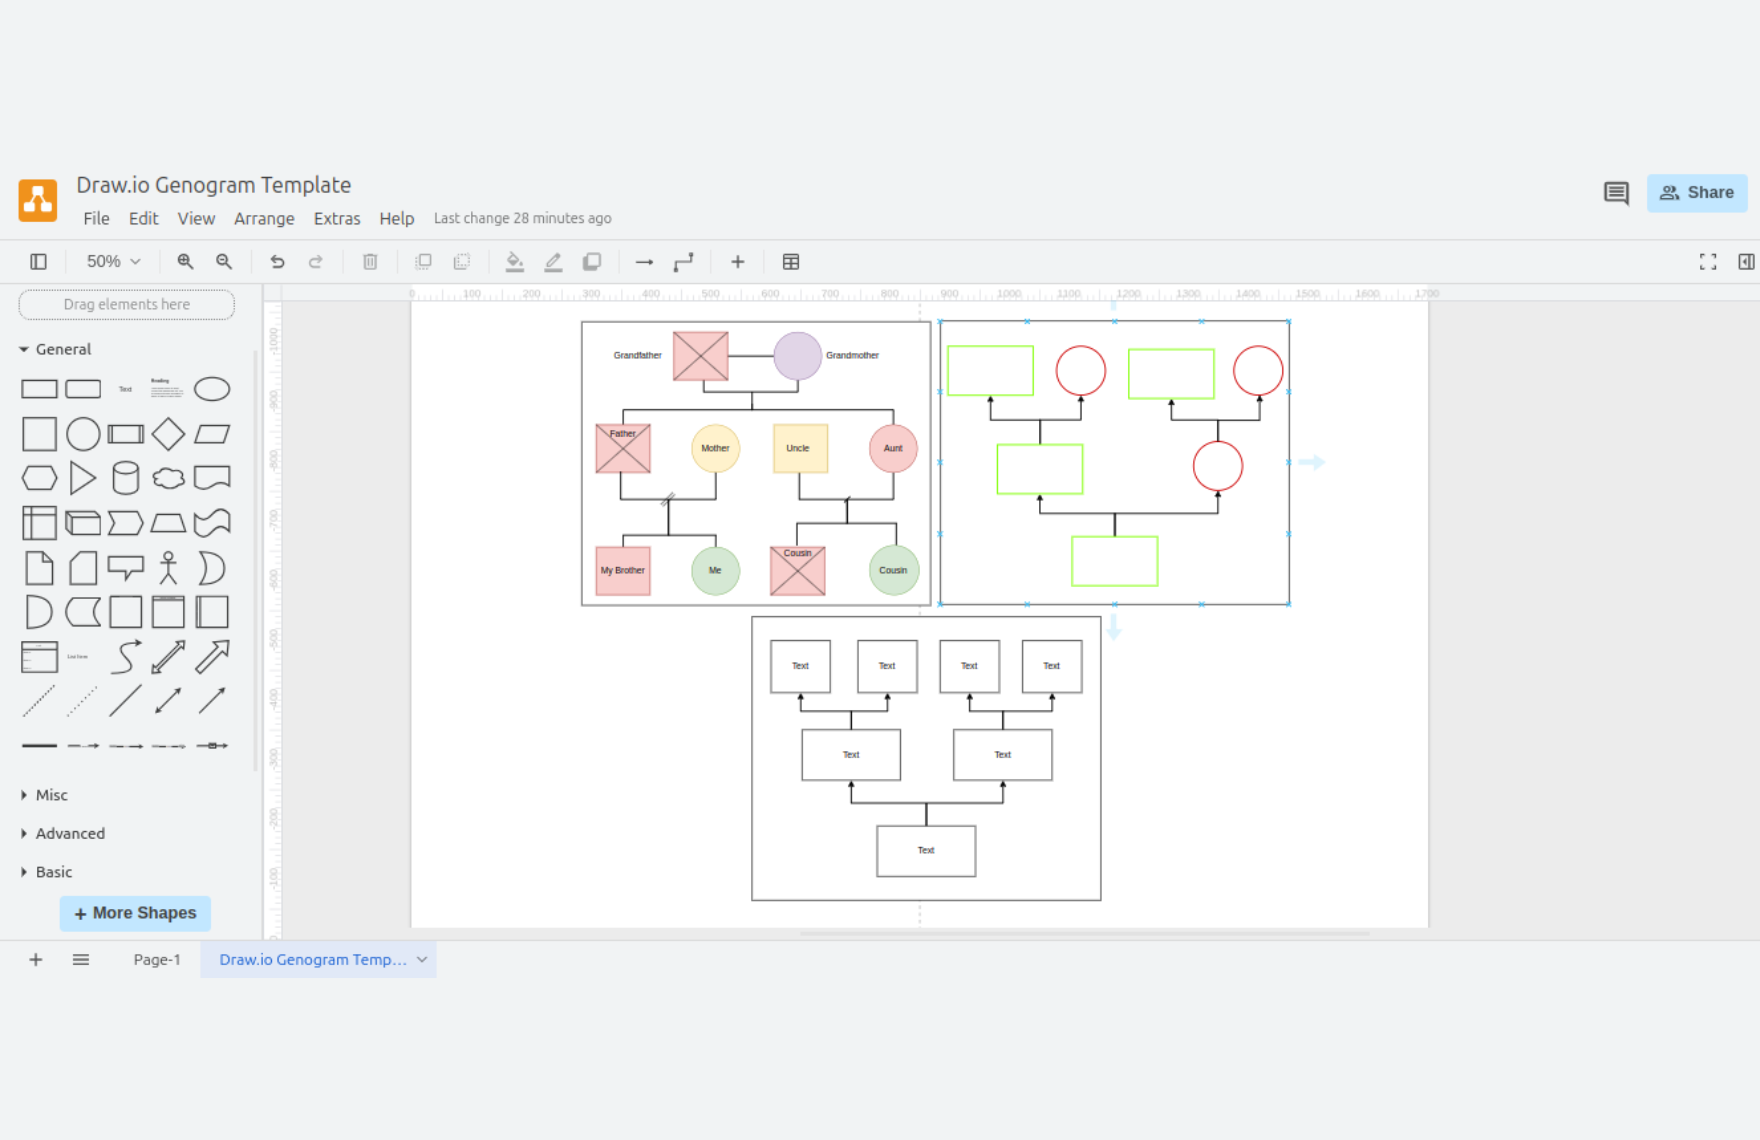The width and height of the screenshot is (1760, 1140).
Task: Select the dashed line shape
Action: pyautogui.click(x=39, y=702)
